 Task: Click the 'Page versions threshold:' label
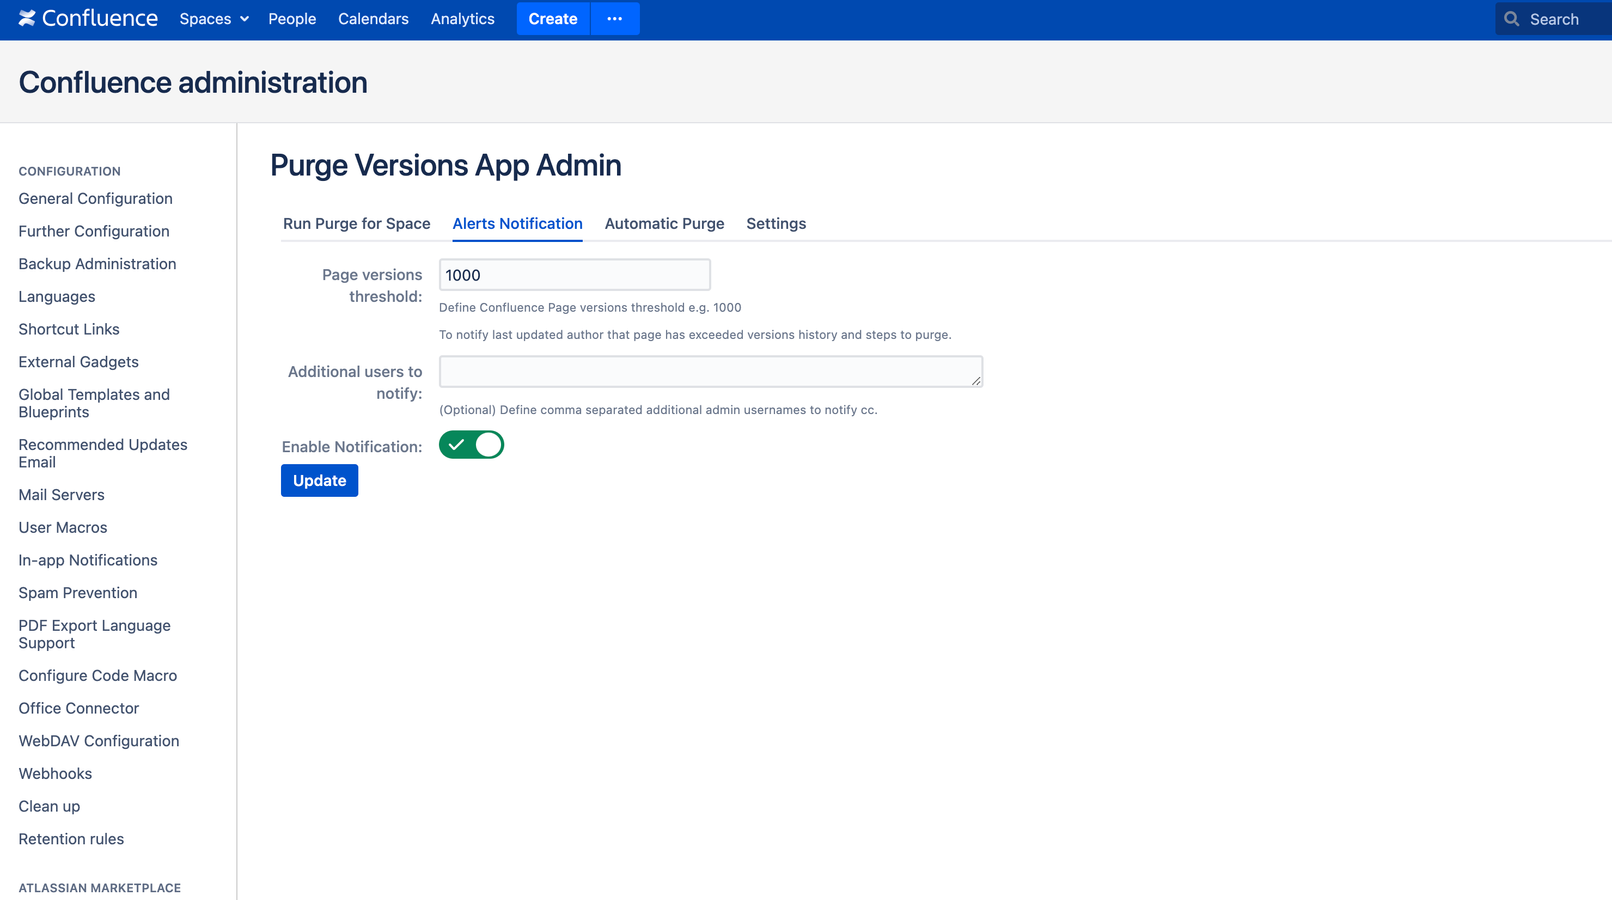[x=372, y=286]
